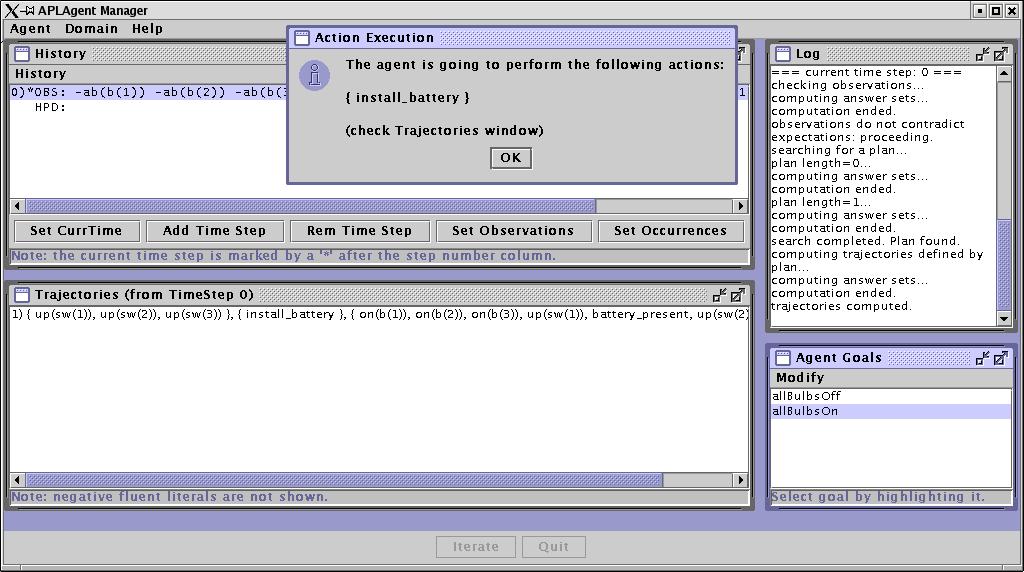Select the allBulbsOff goal
This screenshot has width=1024, height=572.
pyautogui.click(x=806, y=396)
